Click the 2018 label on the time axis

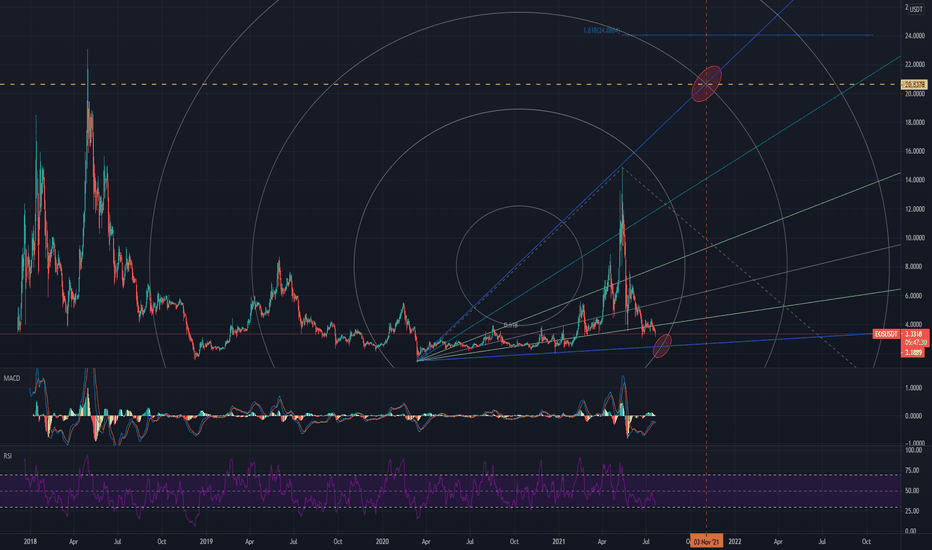tap(30, 542)
